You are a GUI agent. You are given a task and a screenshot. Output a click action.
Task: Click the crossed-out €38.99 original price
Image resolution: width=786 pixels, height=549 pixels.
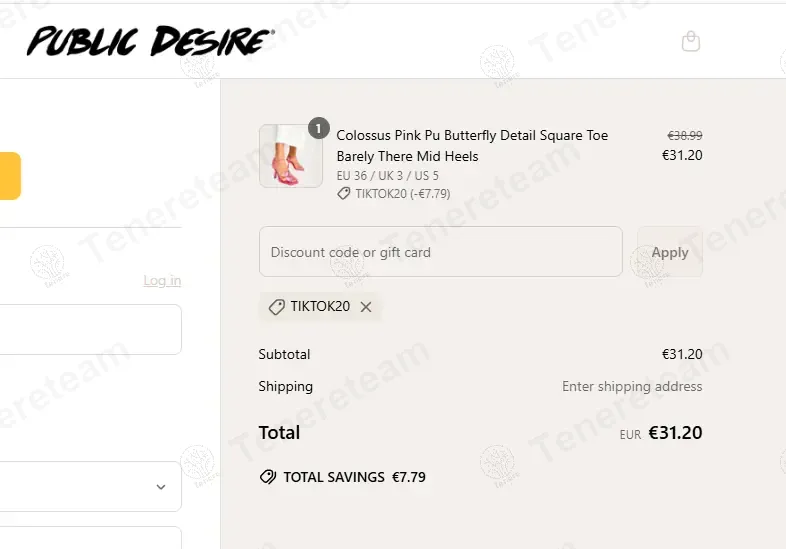(684, 135)
